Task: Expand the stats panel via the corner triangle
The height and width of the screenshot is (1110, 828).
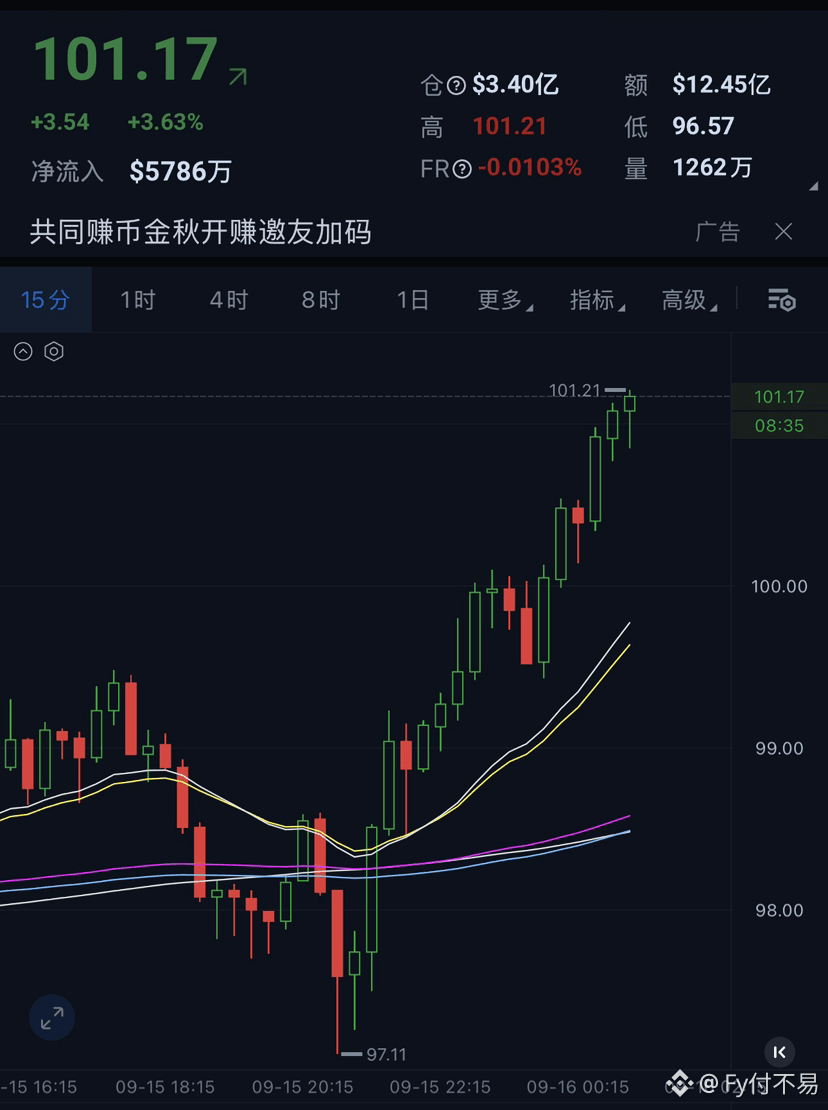Action: [814, 186]
